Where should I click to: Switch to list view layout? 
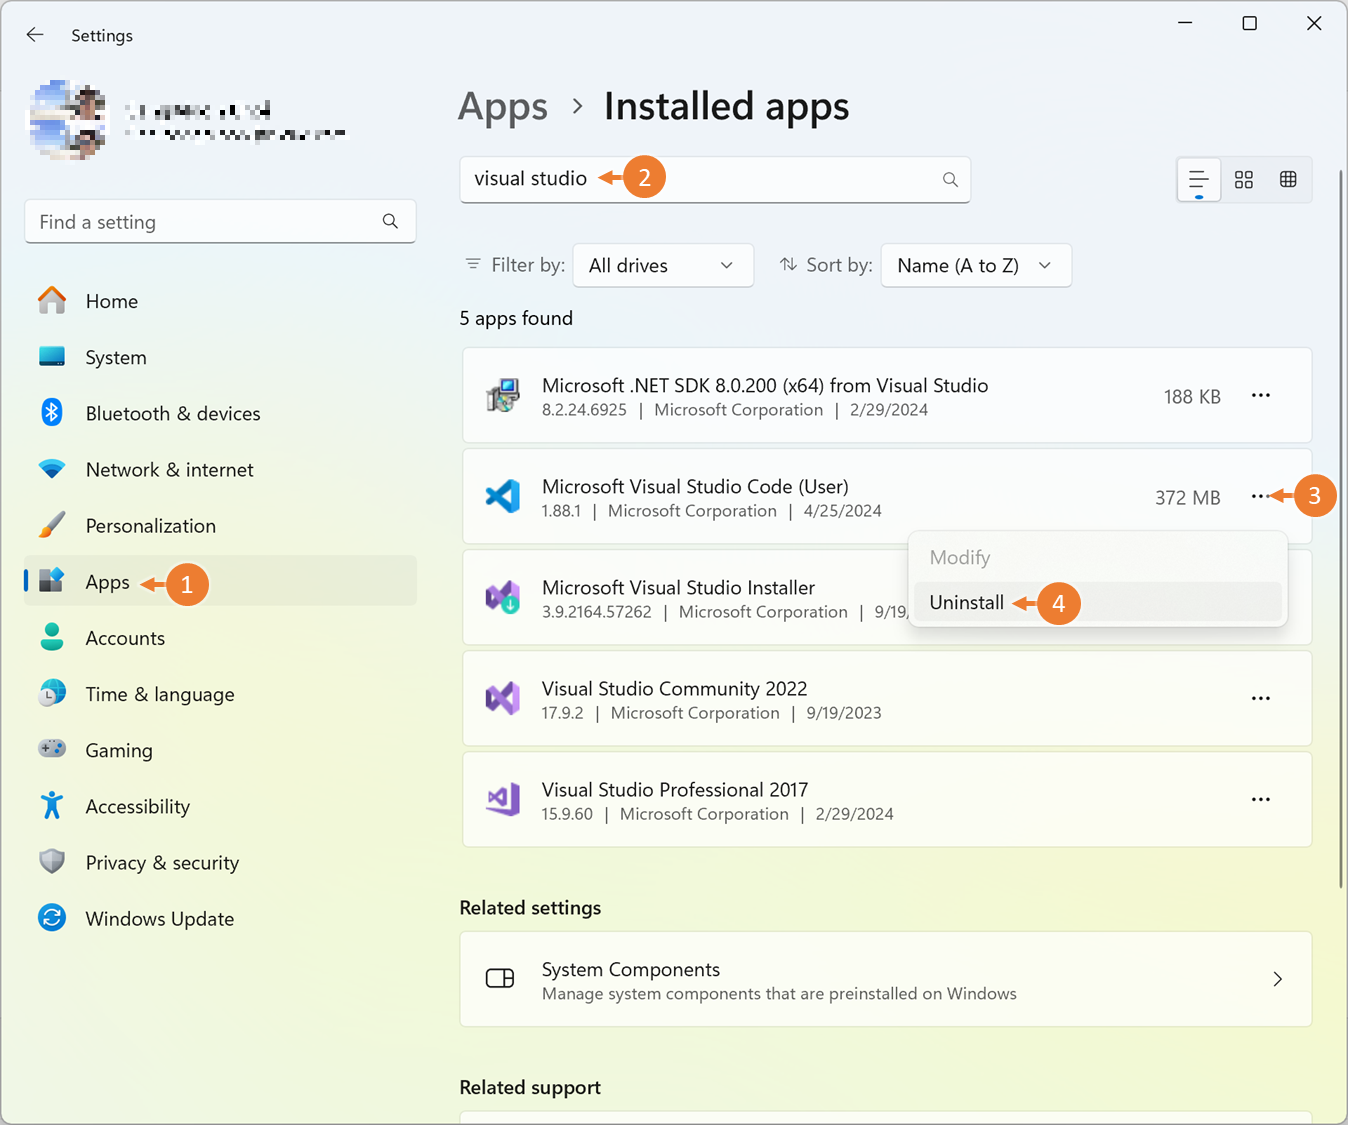1198,180
